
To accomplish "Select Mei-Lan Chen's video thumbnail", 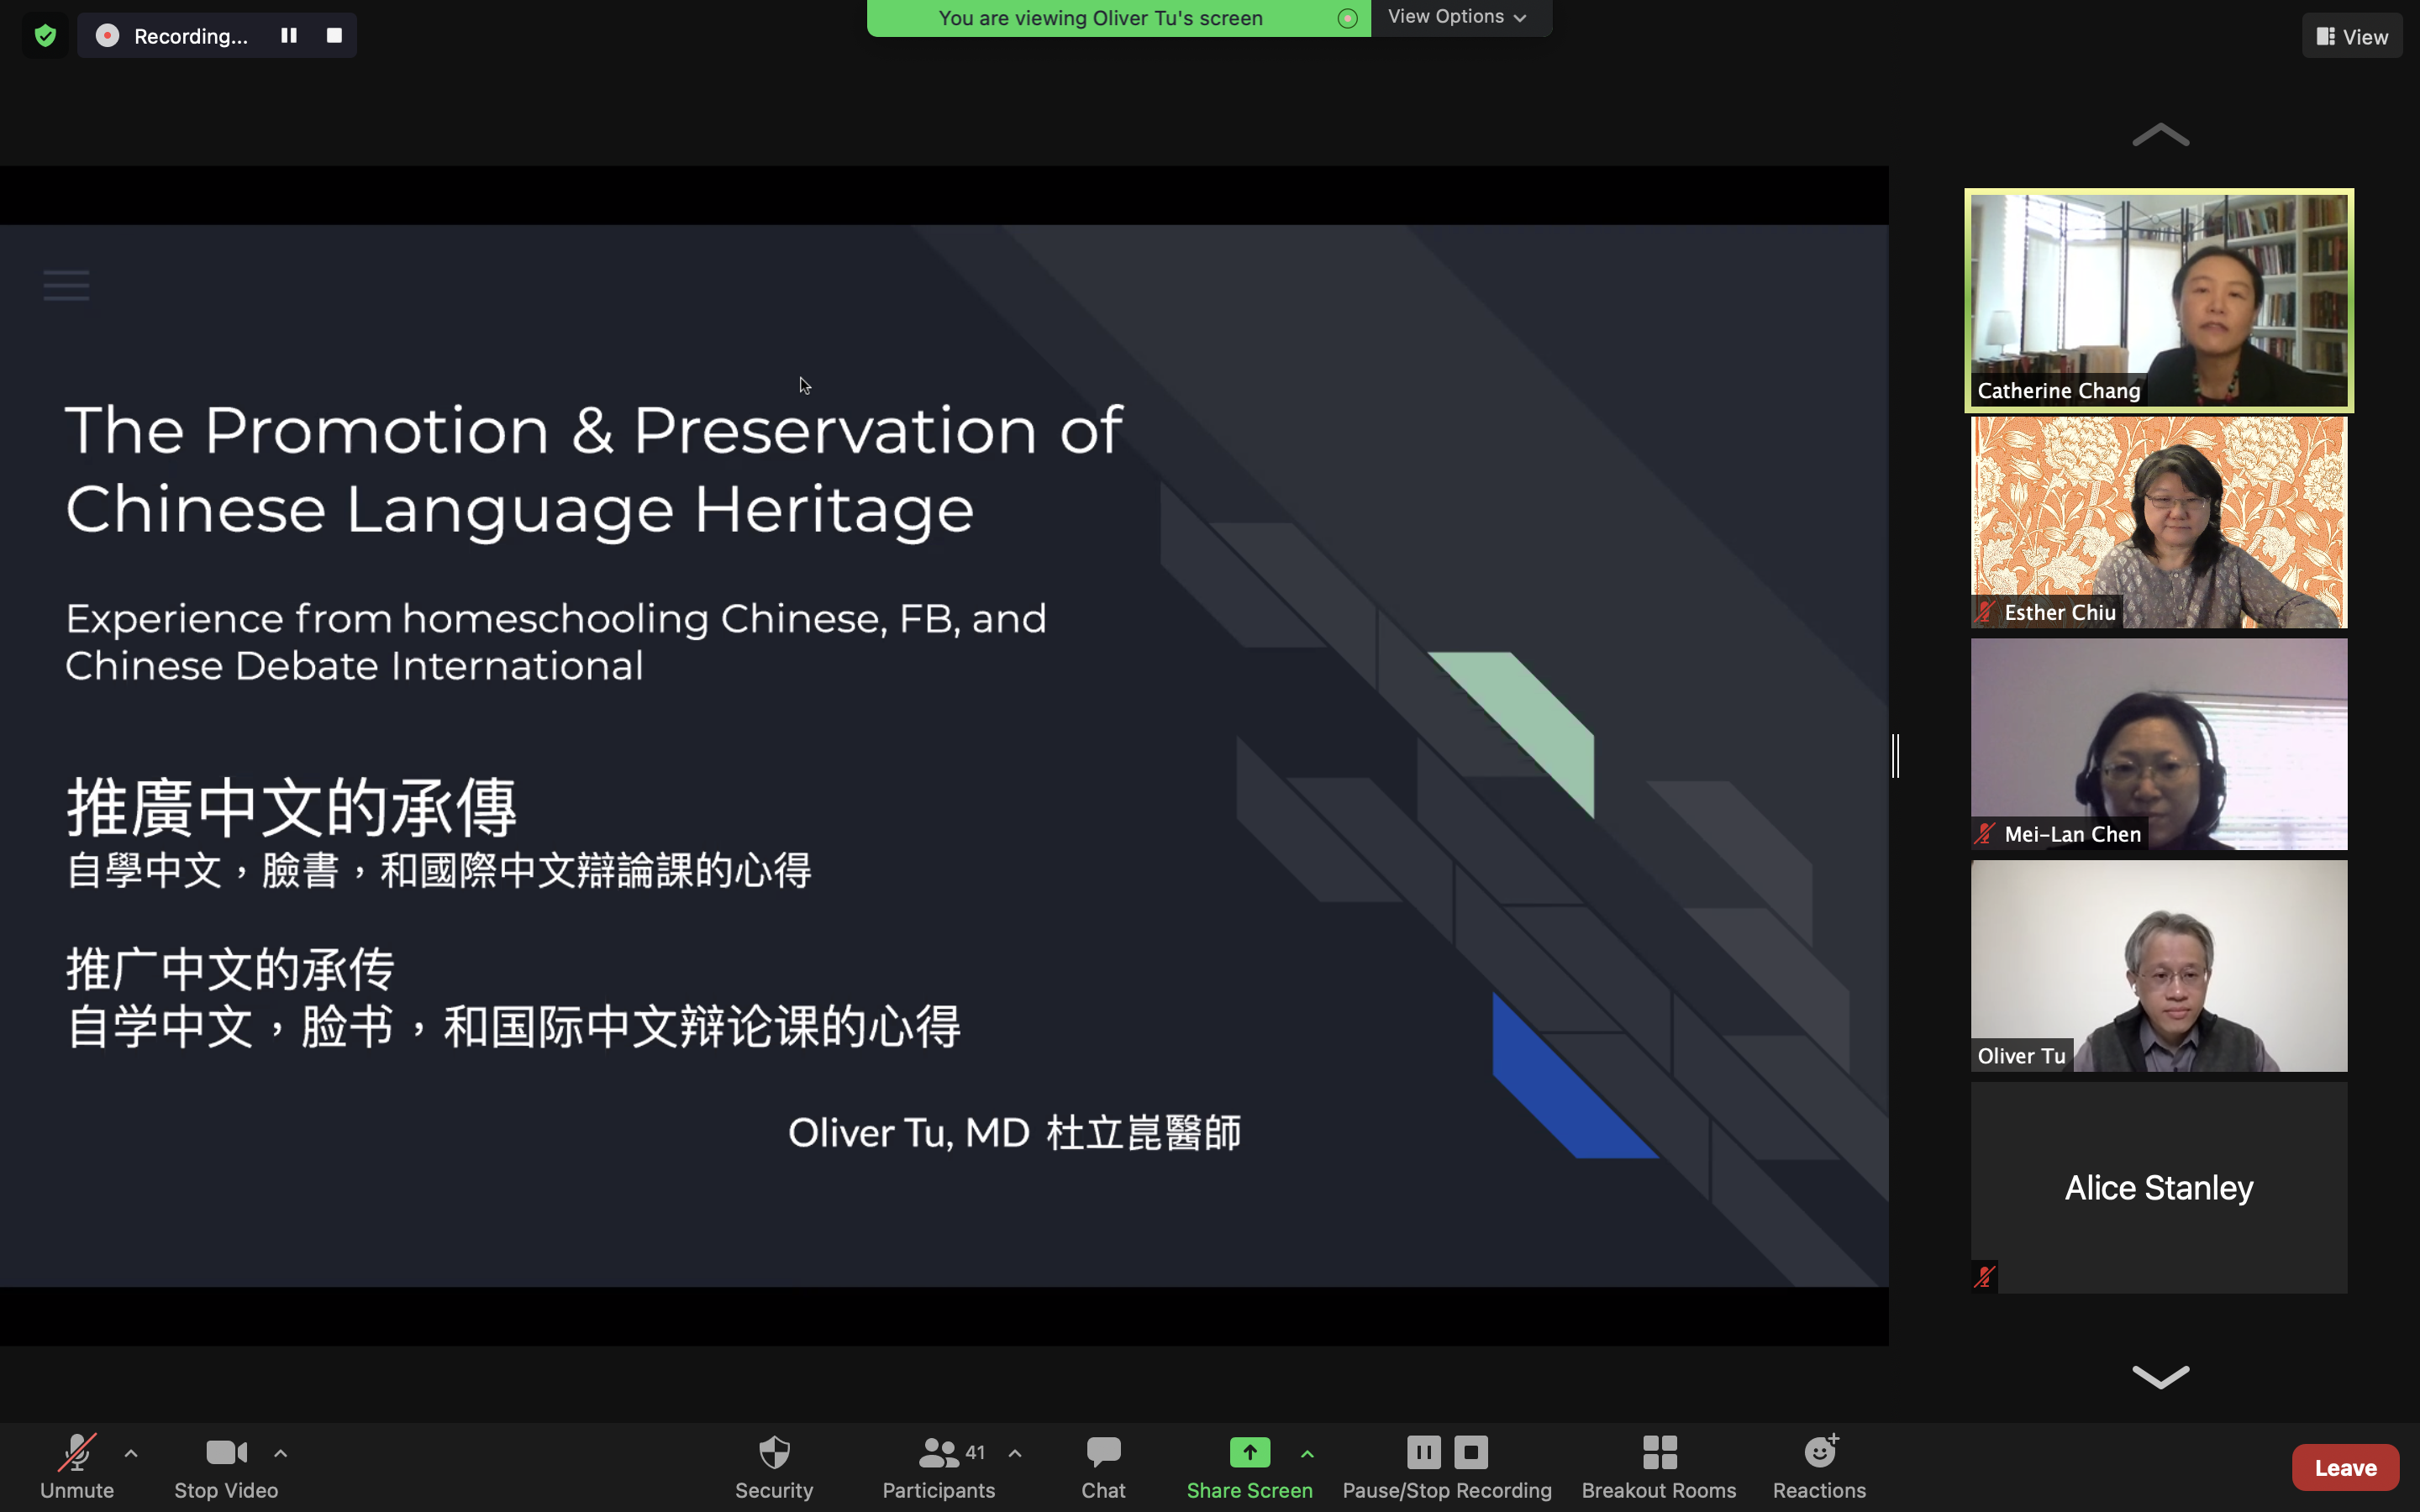I will click(2159, 744).
